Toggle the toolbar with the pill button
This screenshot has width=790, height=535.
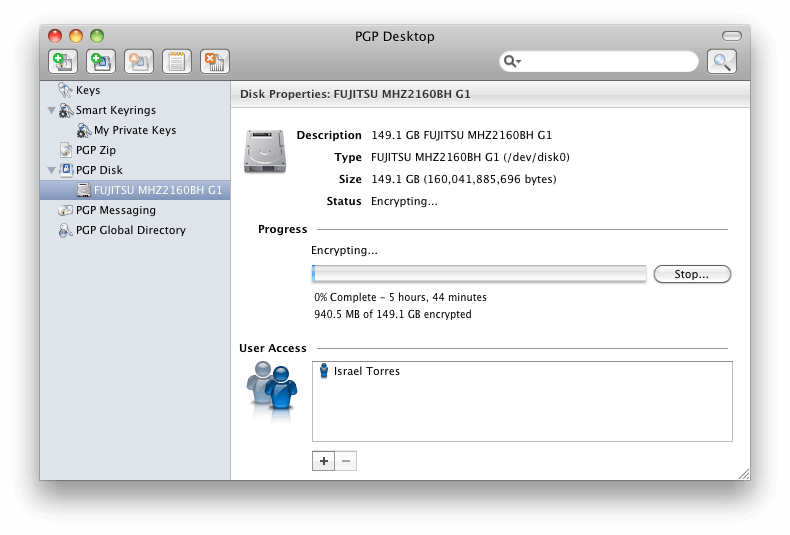tap(731, 36)
